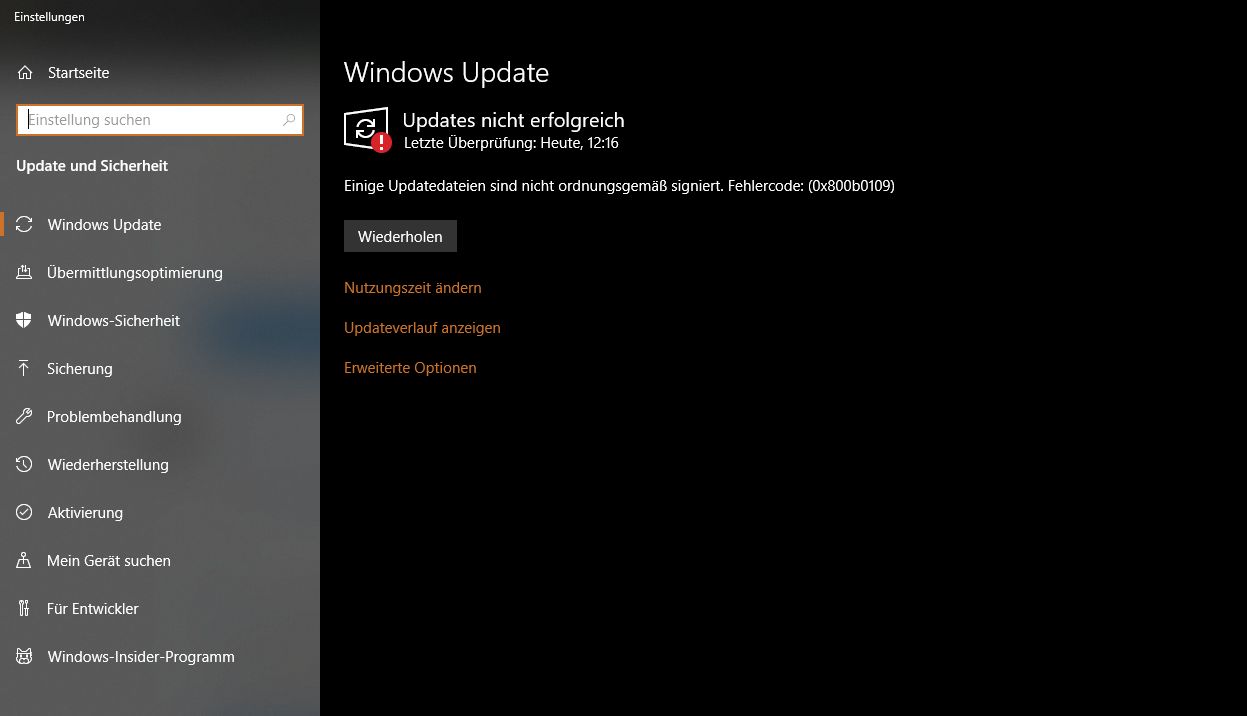The width and height of the screenshot is (1247, 716).
Task: Open Erweiterte Optionen link
Action: point(410,368)
